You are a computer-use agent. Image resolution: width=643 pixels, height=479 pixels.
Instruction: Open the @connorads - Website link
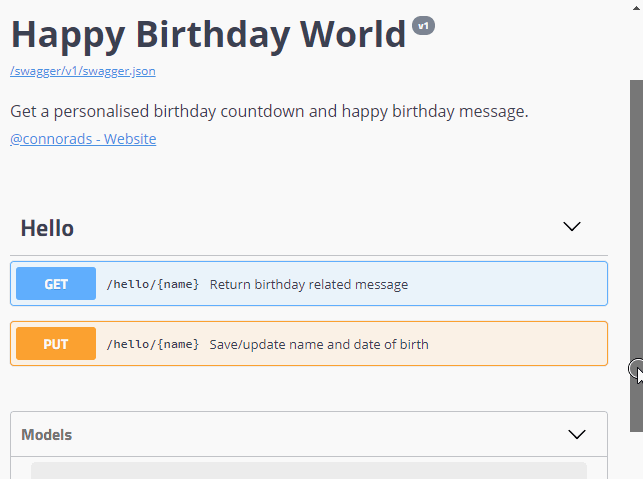pos(83,139)
